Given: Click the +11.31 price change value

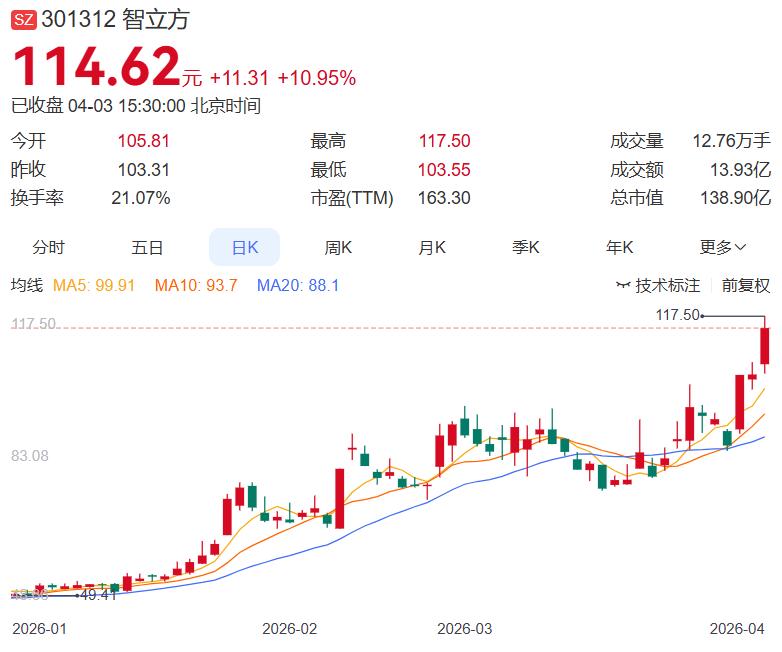Looking at the screenshot, I should point(239,78).
